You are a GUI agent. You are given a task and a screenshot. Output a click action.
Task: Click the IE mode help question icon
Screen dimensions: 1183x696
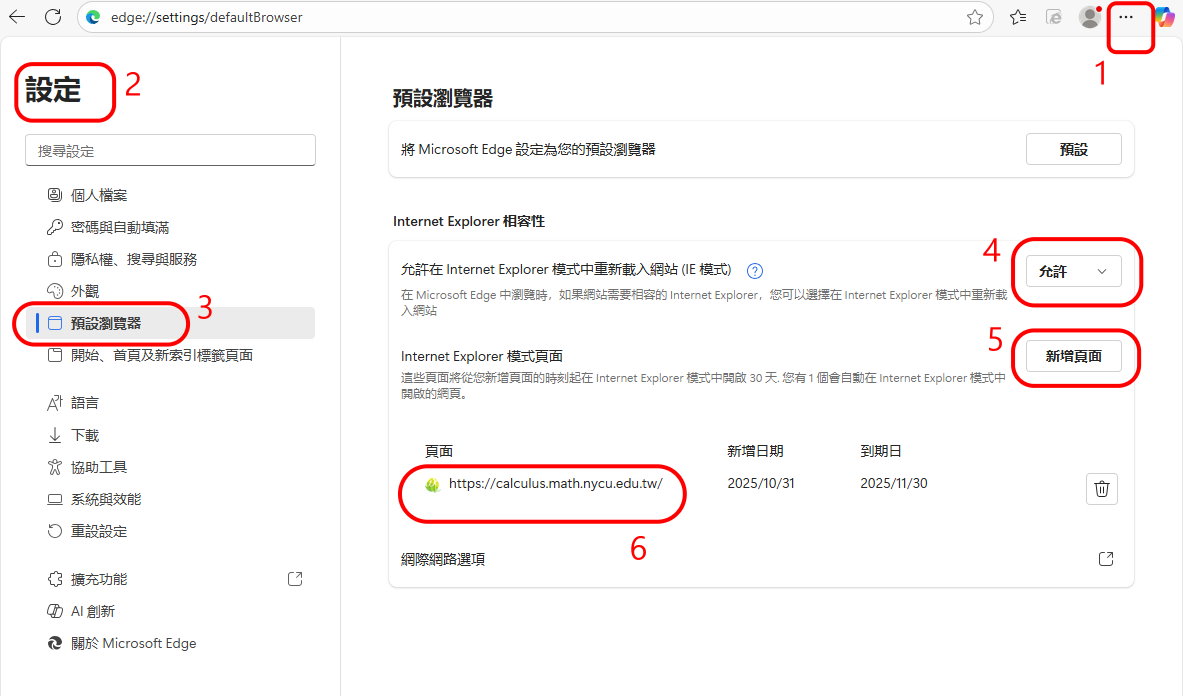point(755,270)
